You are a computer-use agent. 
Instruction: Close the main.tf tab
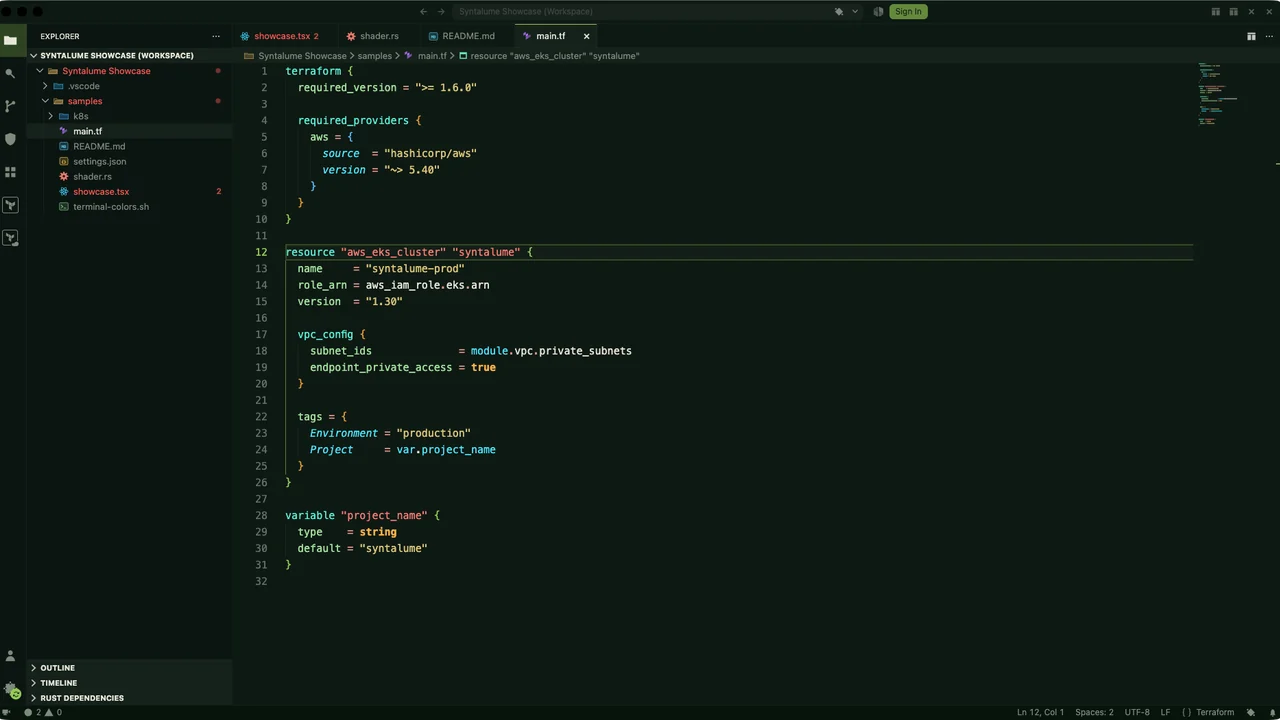(586, 36)
